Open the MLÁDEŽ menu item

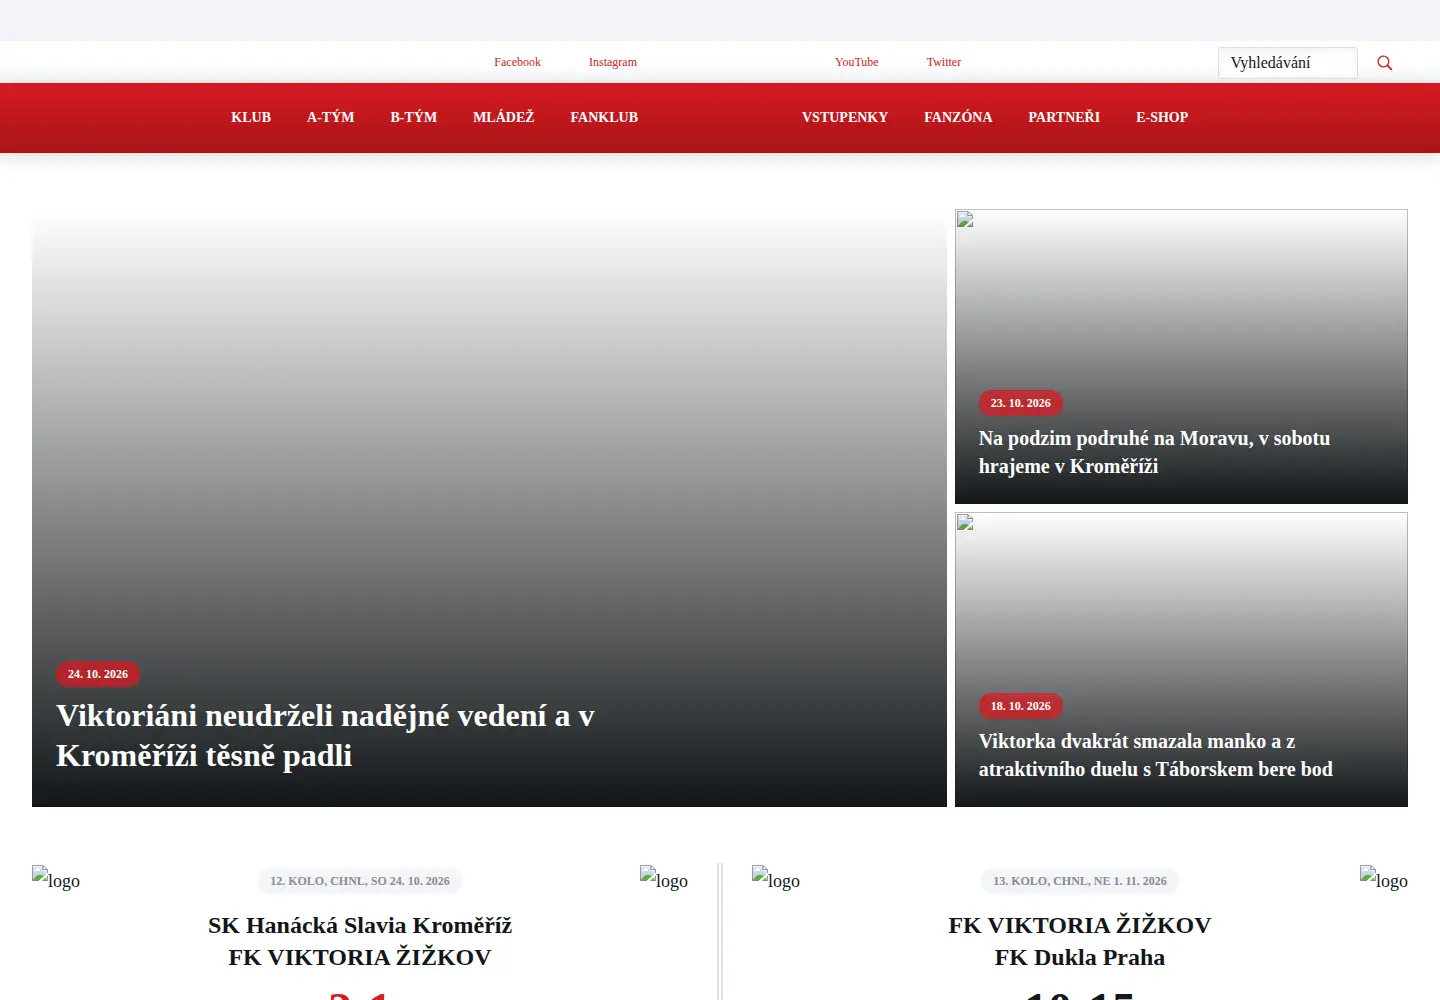tap(504, 117)
